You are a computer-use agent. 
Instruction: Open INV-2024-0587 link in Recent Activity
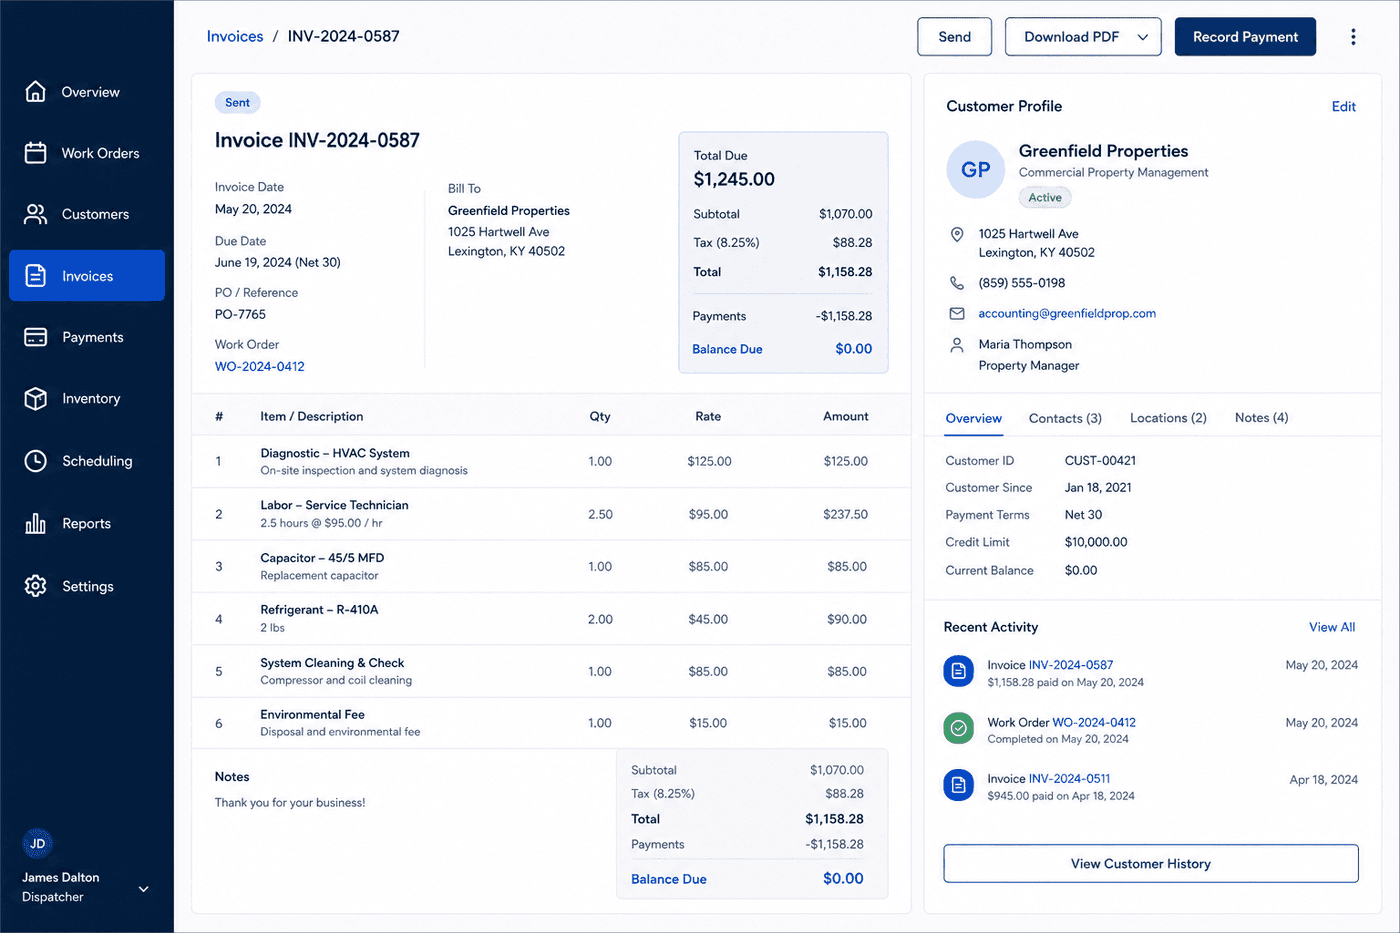tap(1071, 665)
